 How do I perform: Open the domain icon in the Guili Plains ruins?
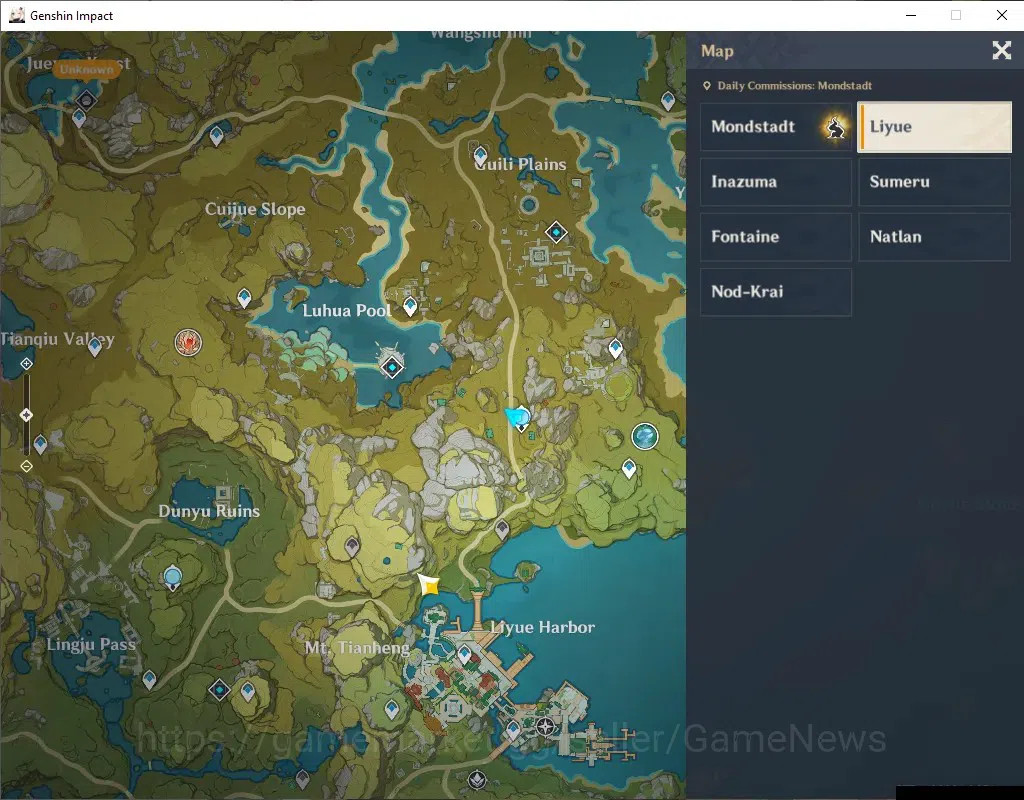[556, 232]
